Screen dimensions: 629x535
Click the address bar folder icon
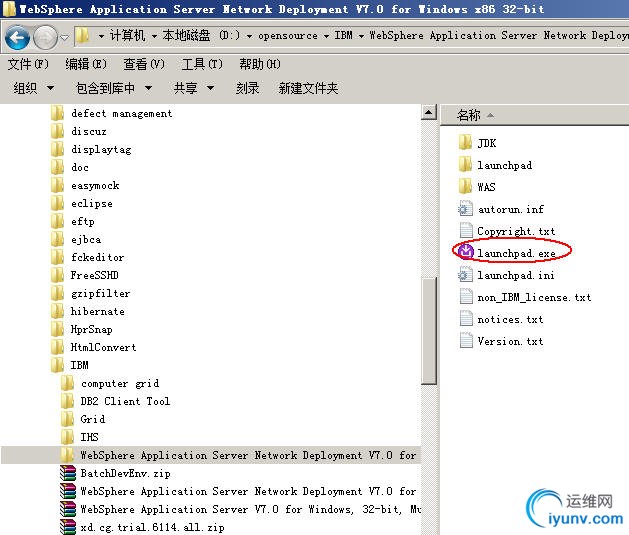click(x=83, y=36)
